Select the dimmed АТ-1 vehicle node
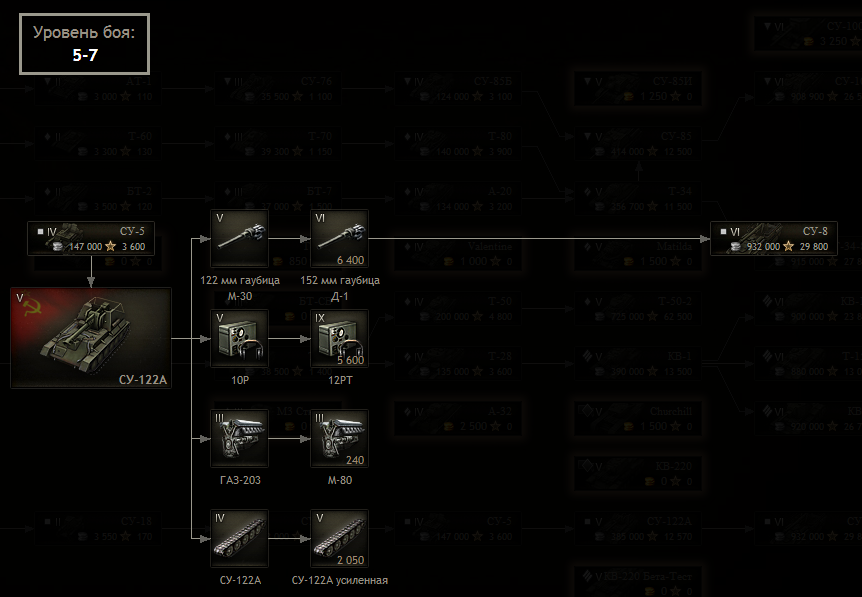862x597 pixels. pos(98,89)
